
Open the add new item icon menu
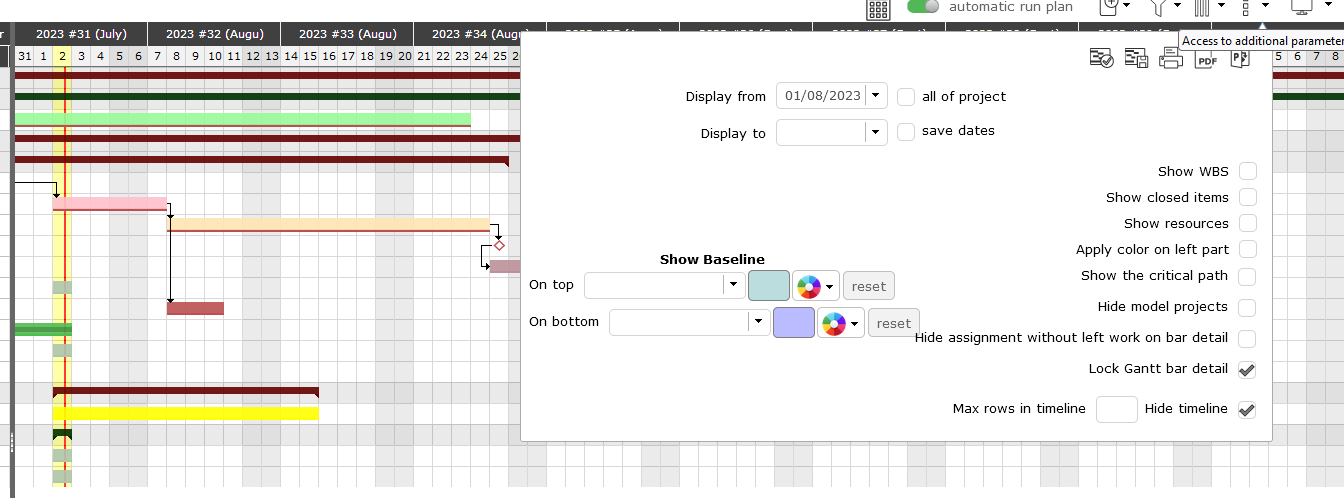1110,7
